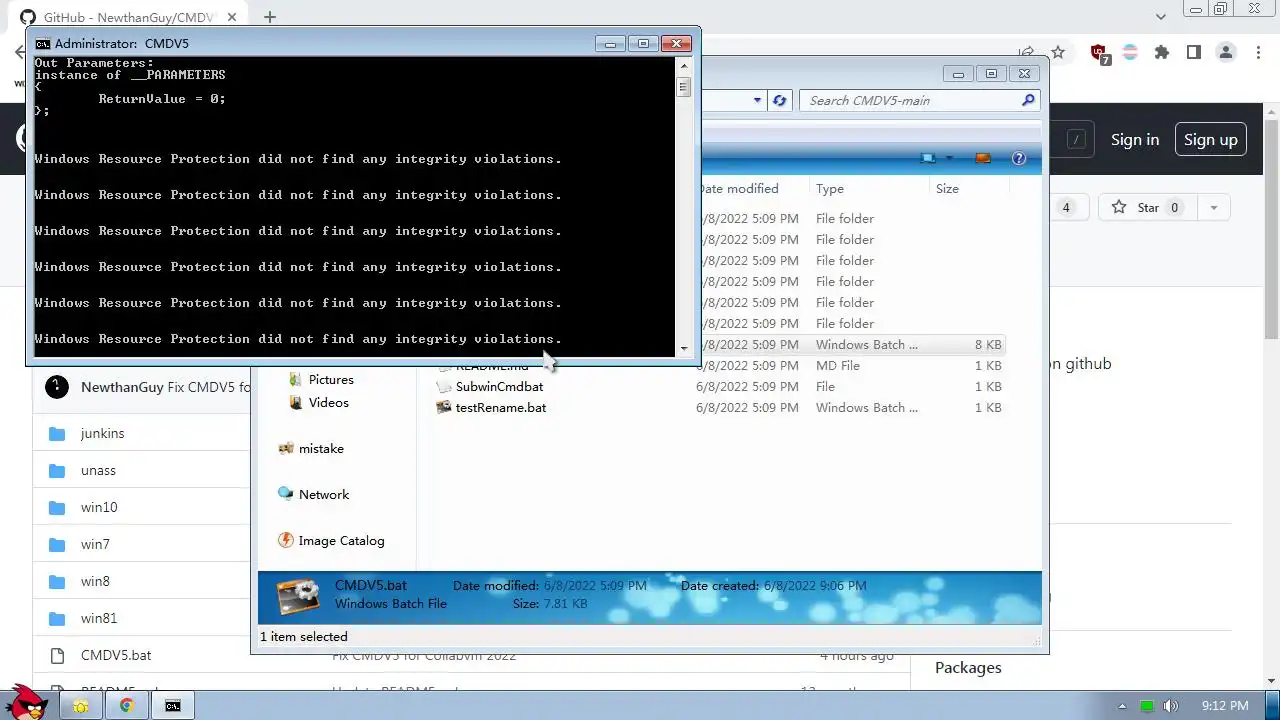Open Videos in the Explorer sidebar
Viewport: 1280px width, 720px height.
[x=328, y=402]
